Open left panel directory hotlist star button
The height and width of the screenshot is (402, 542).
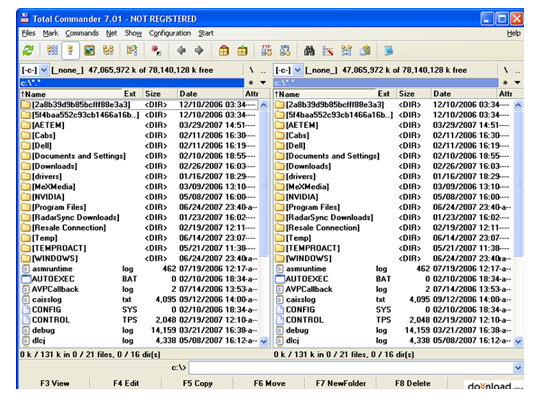[x=251, y=83]
